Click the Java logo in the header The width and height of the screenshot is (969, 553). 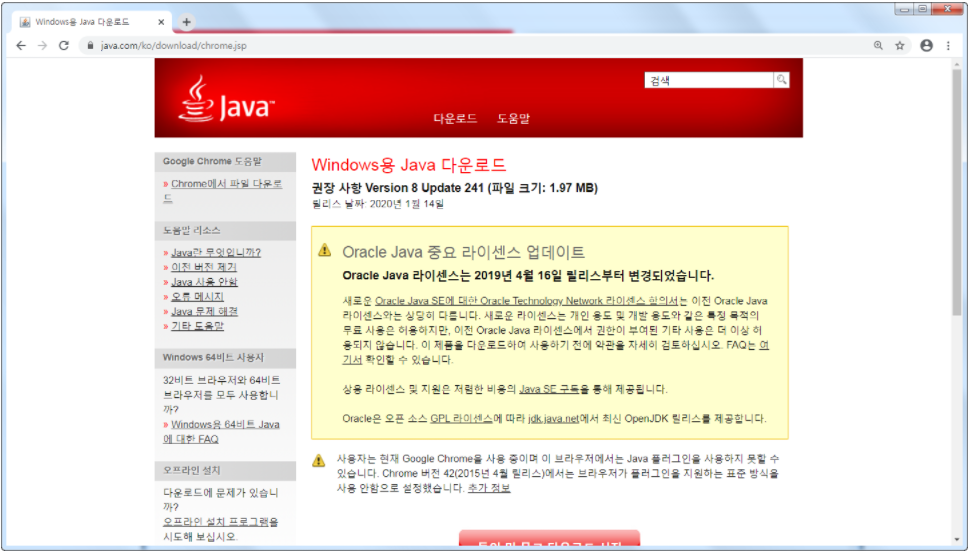coord(226,99)
